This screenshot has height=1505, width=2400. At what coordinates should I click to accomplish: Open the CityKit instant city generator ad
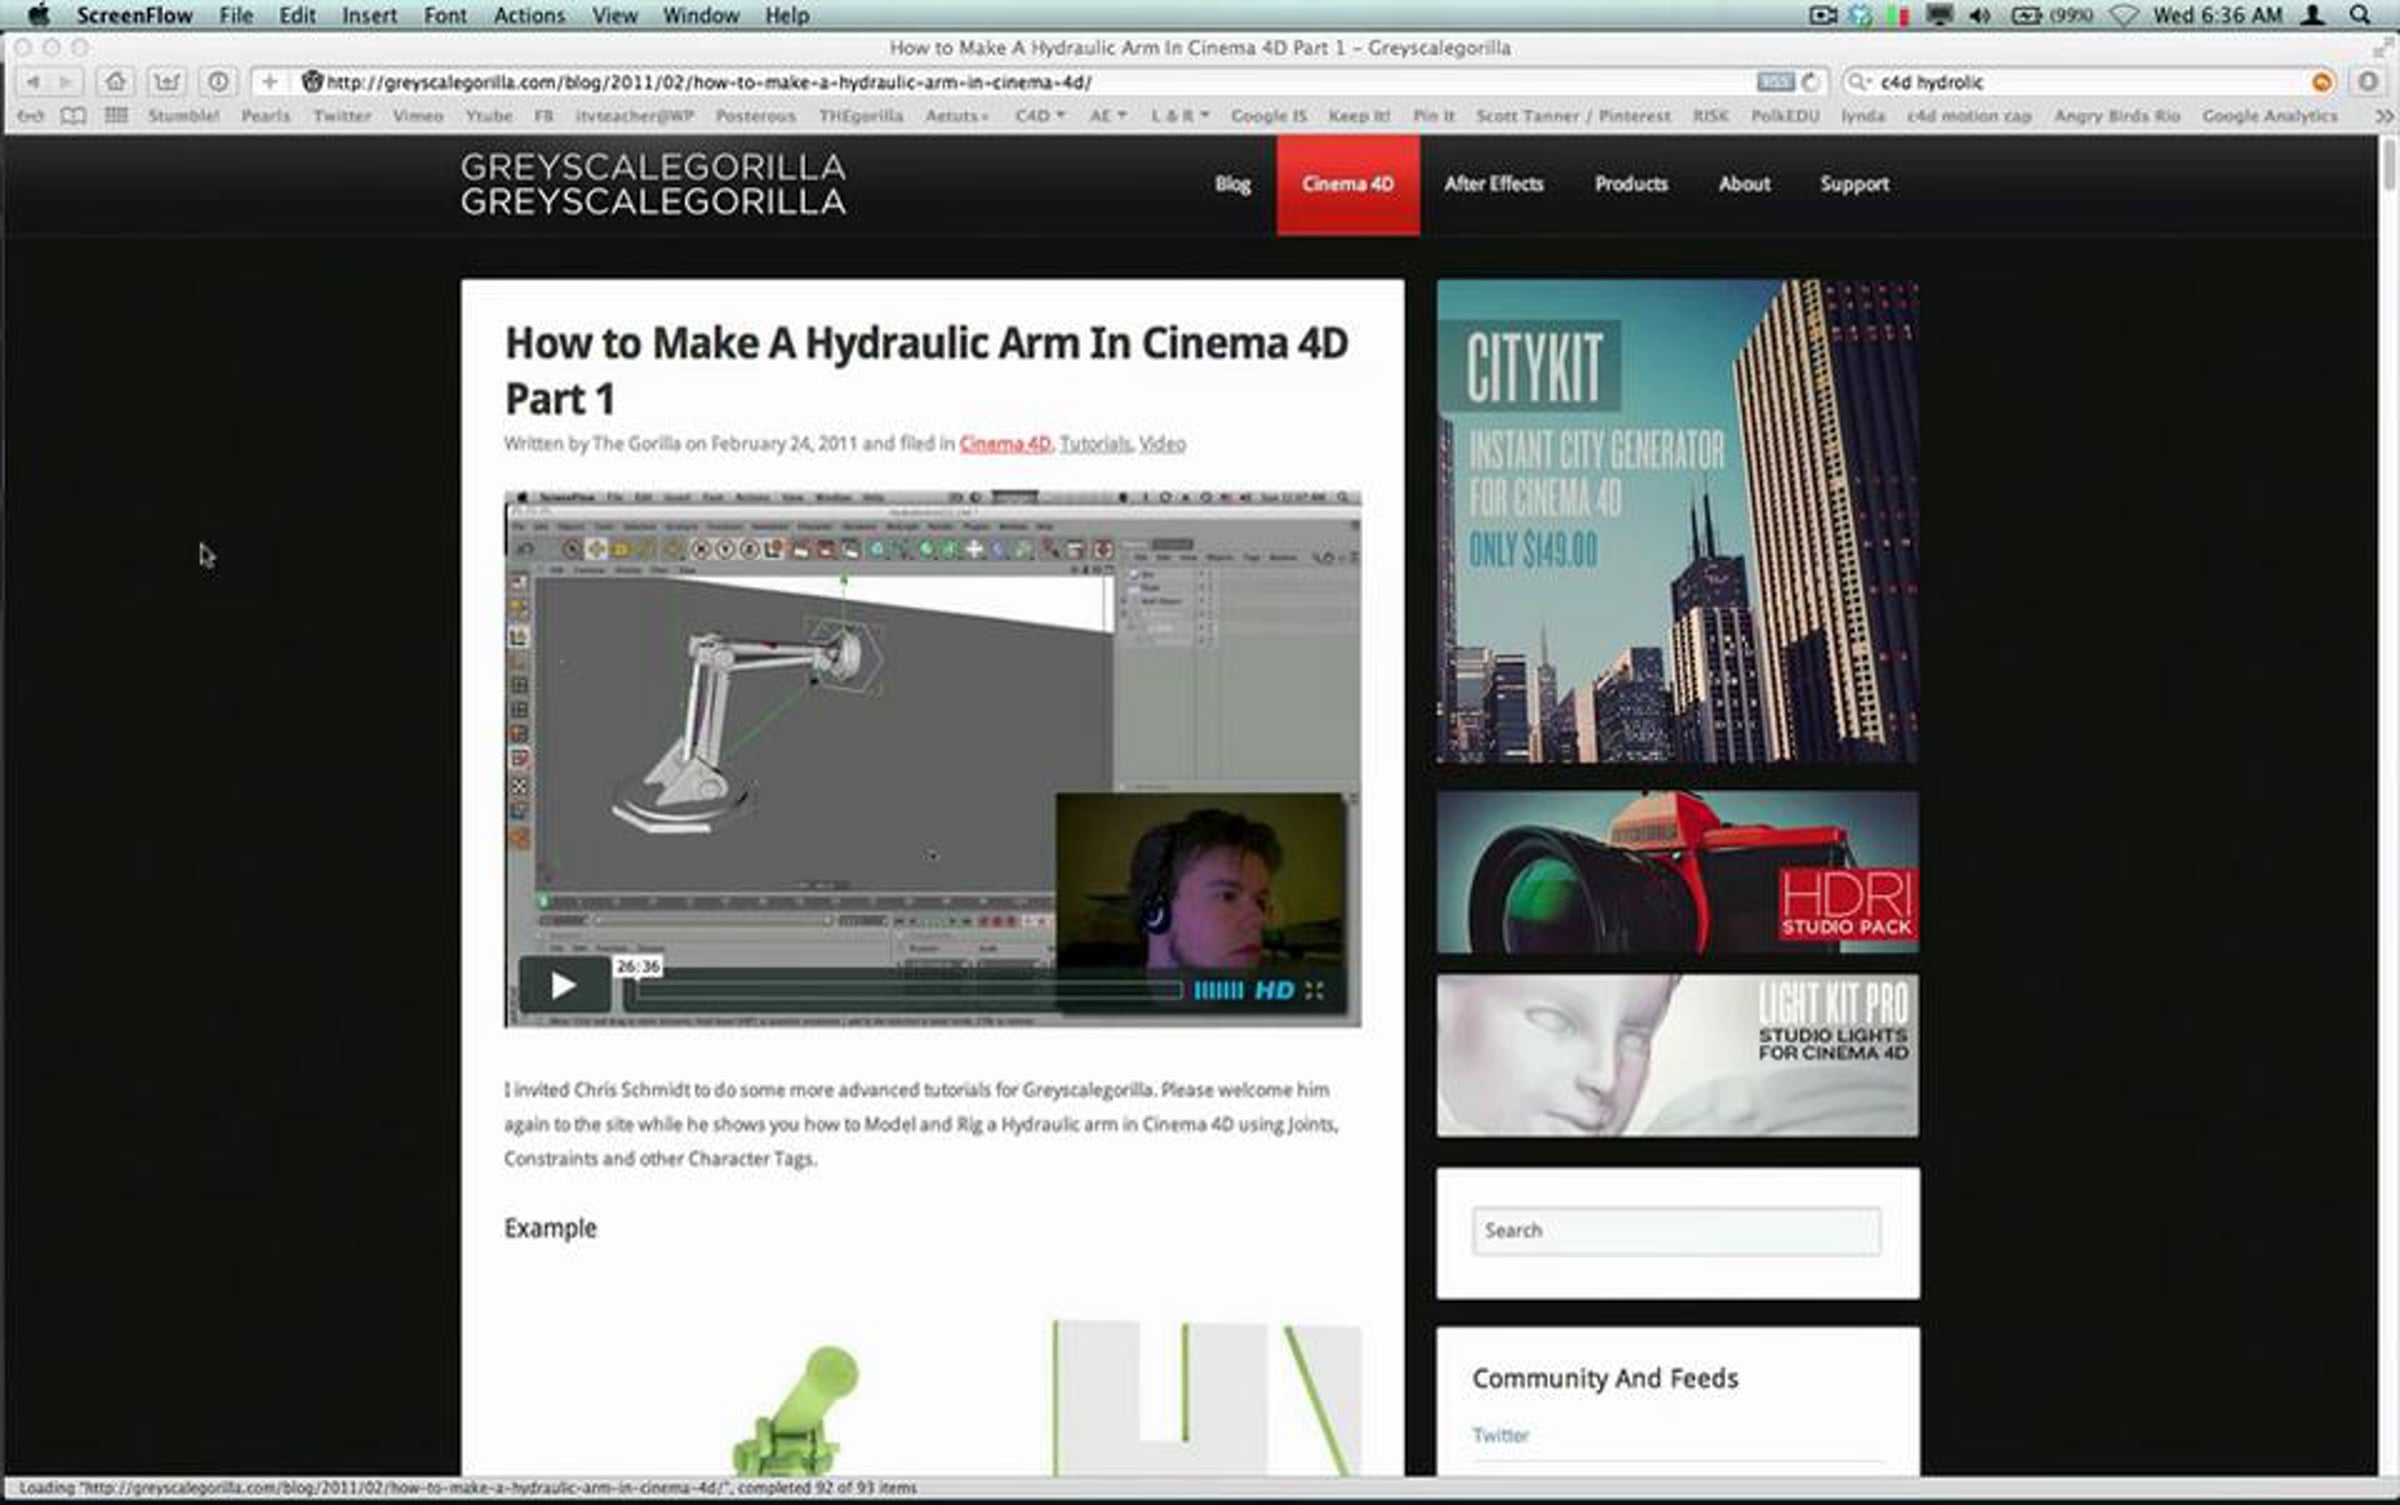coord(1678,521)
